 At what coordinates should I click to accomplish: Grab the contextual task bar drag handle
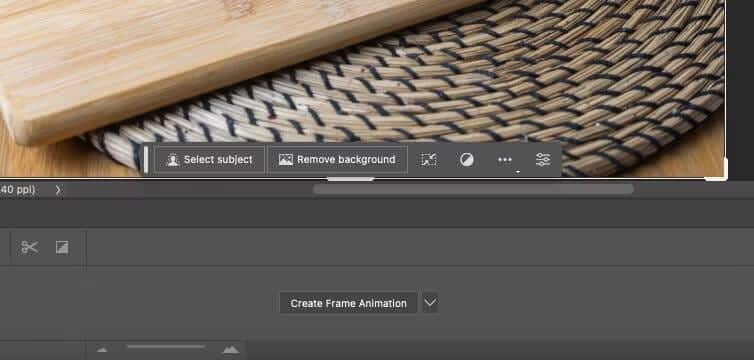coord(146,160)
